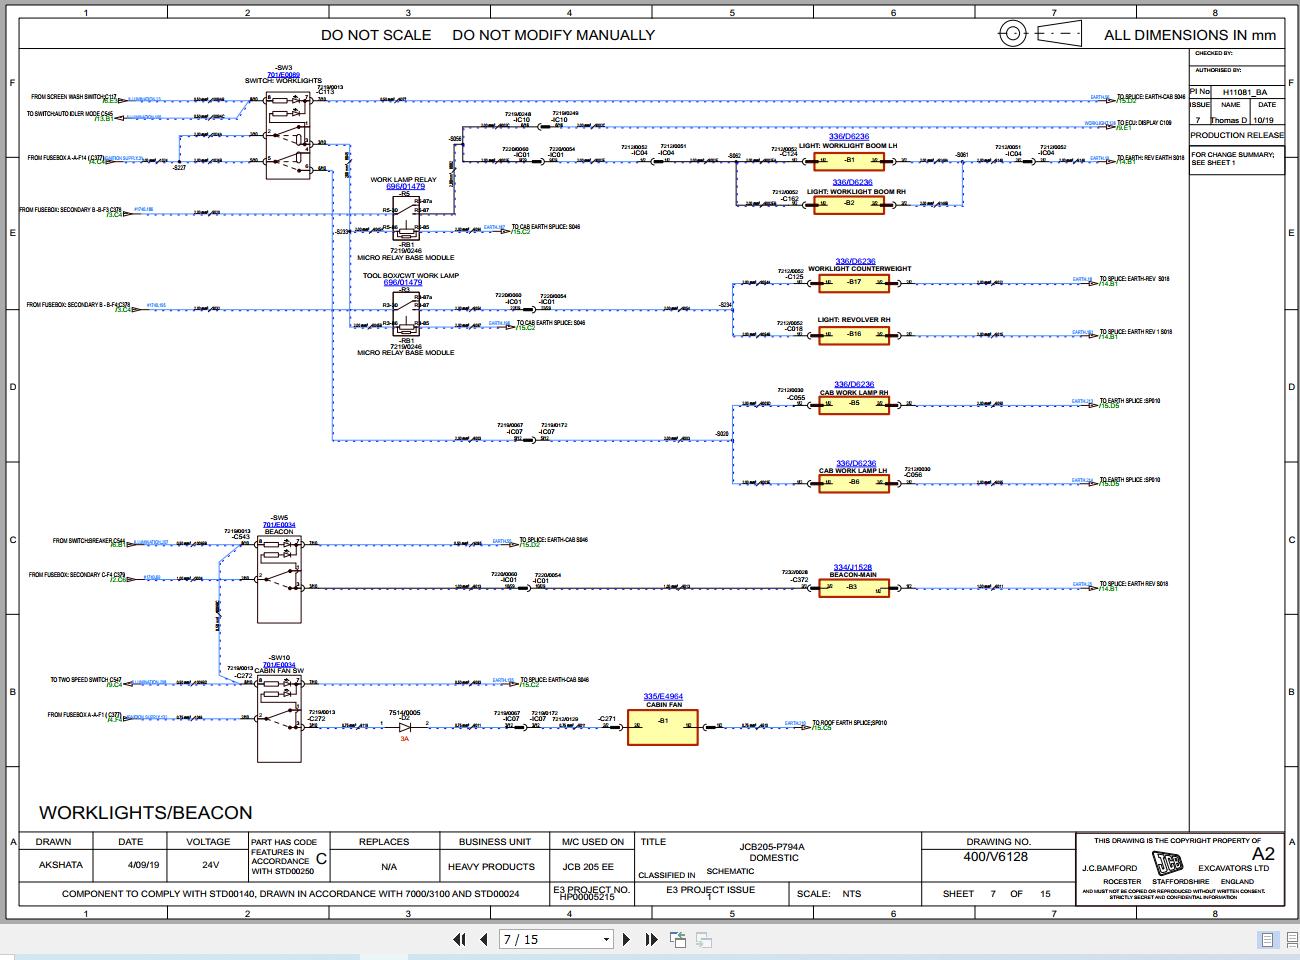Click the DO NOT SCALE header text
1300x960 pixels.
376,35
